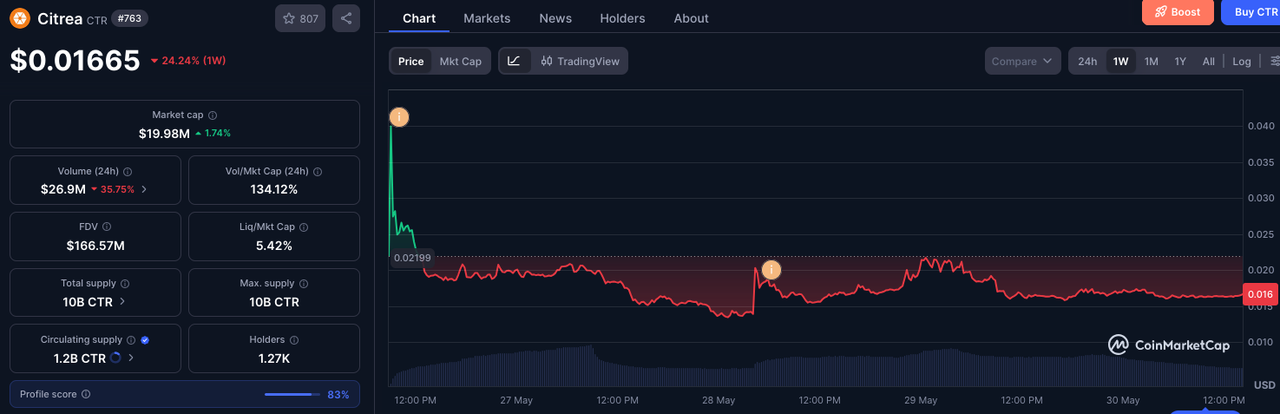Click the 35.75% volume change

click(112, 189)
